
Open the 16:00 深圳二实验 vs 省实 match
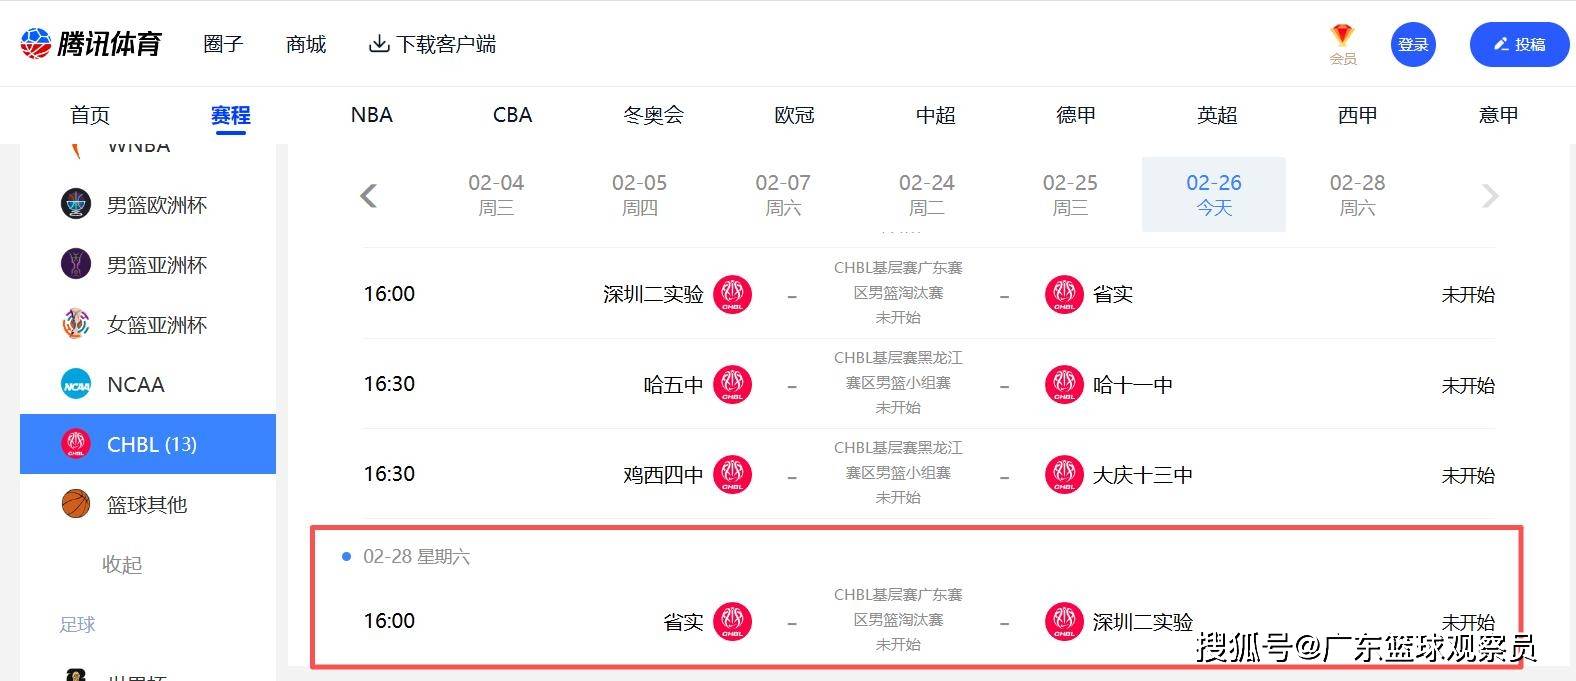[x=898, y=294]
